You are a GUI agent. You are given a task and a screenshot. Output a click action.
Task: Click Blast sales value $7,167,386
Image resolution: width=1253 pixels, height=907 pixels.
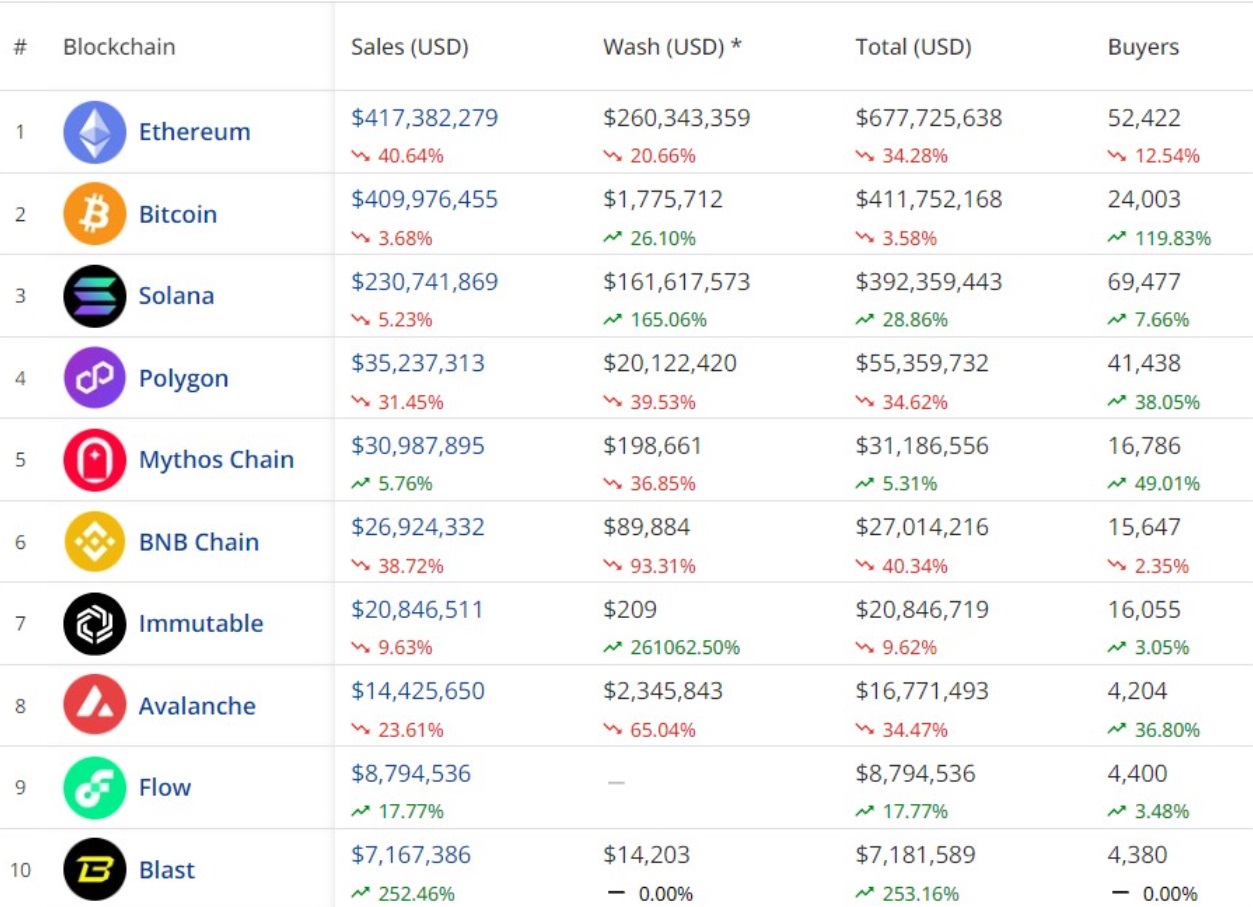coord(411,856)
